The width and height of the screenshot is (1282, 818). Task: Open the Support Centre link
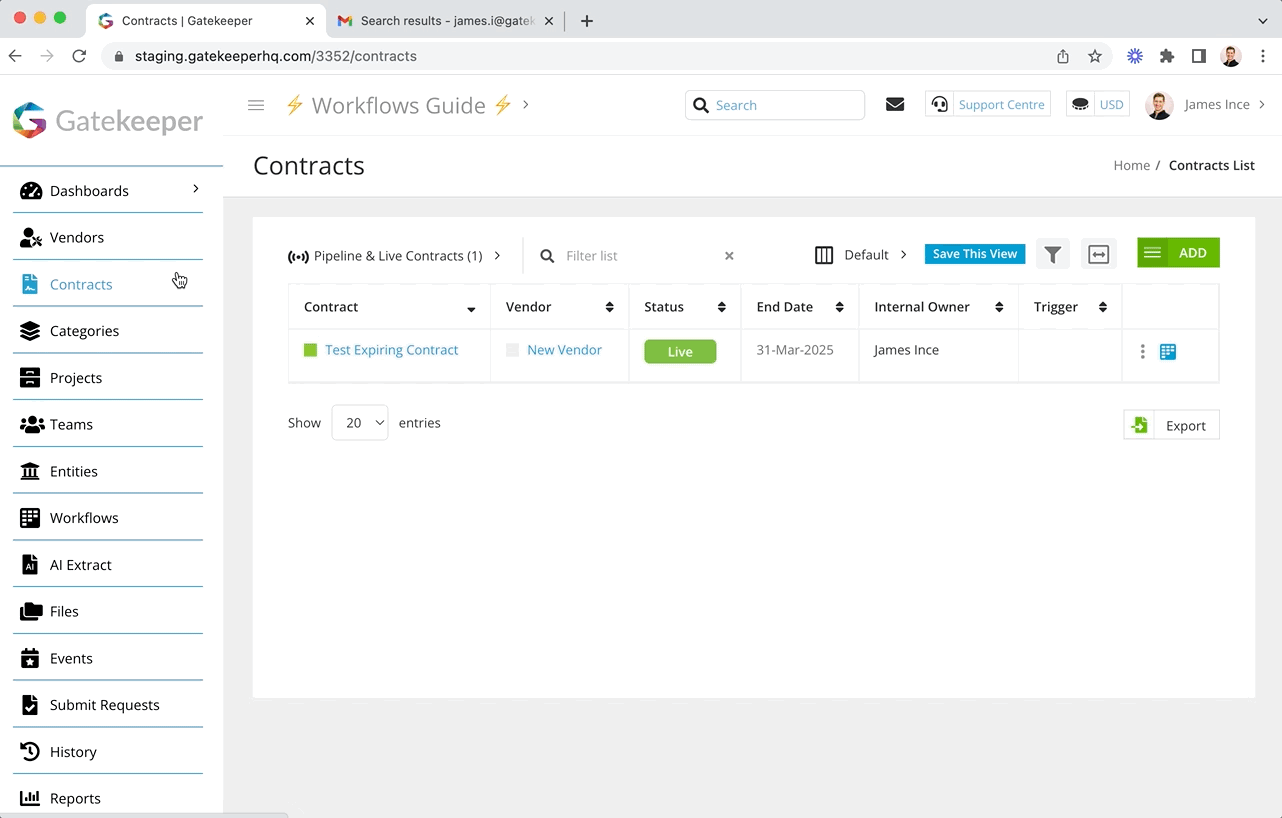click(1001, 104)
